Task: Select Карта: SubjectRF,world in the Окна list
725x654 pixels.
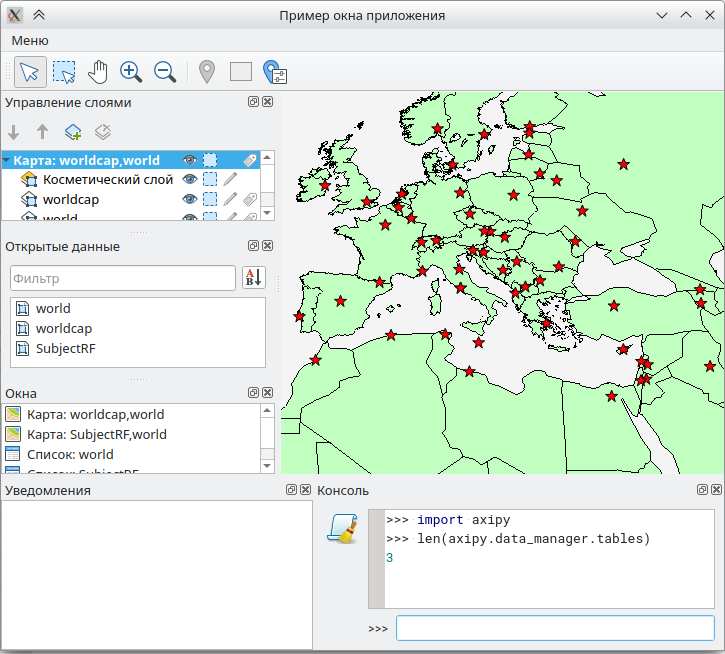Action: click(97, 434)
